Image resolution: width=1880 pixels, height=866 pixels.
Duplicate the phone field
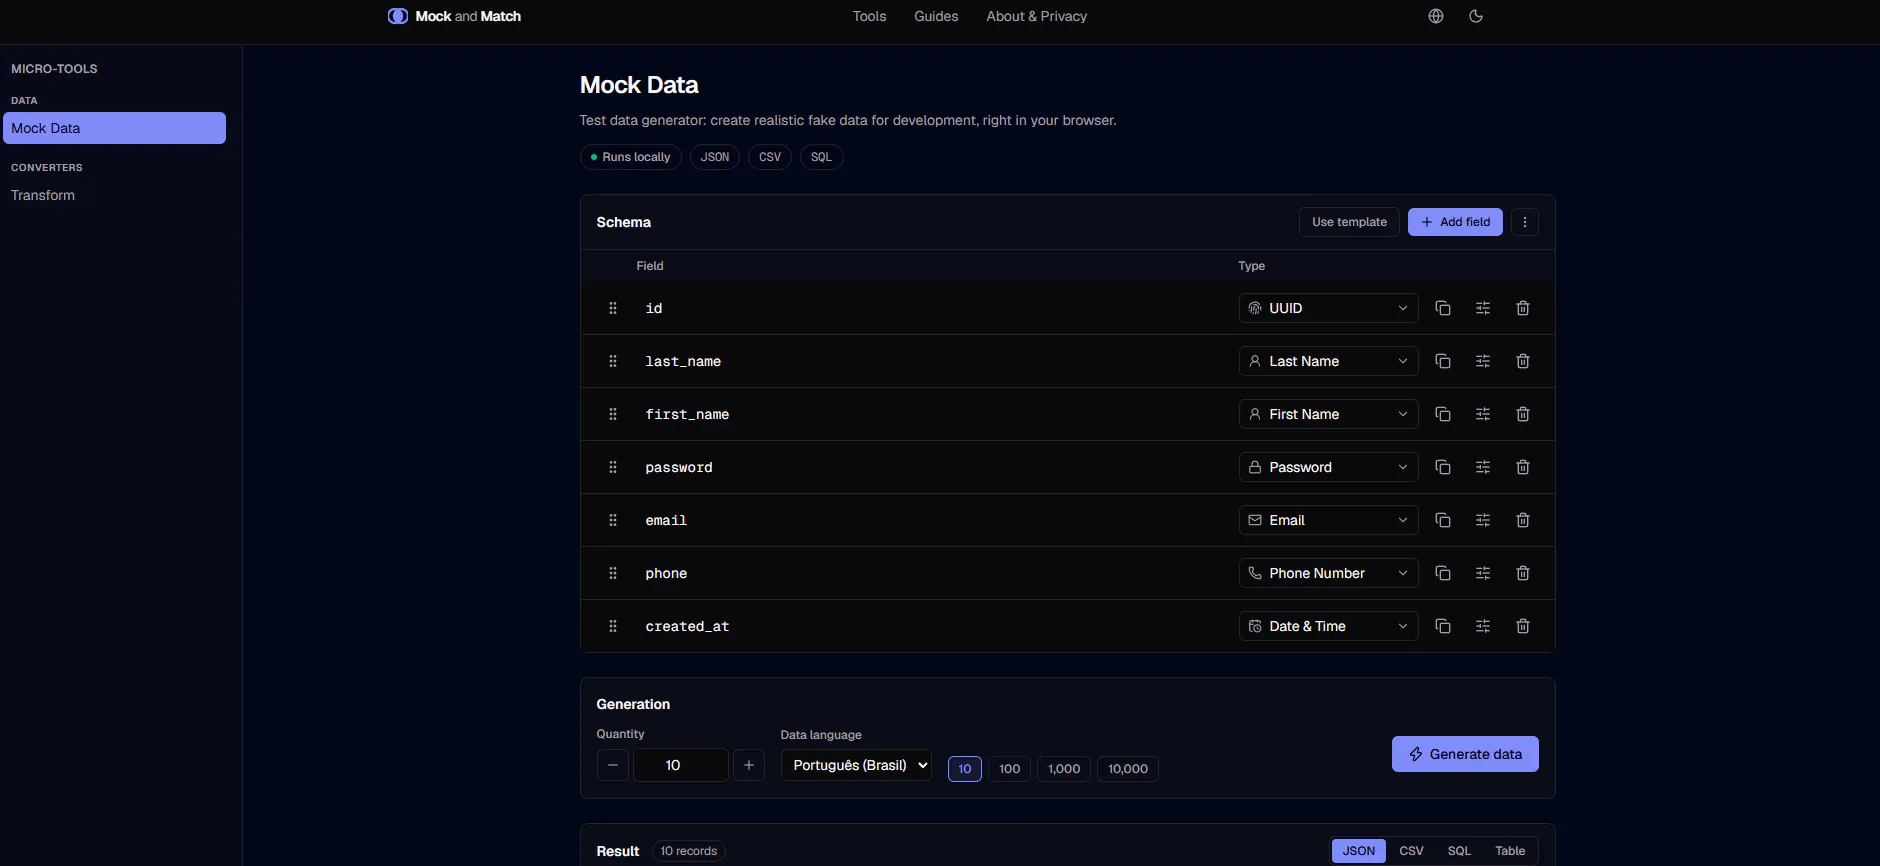pyautogui.click(x=1442, y=573)
